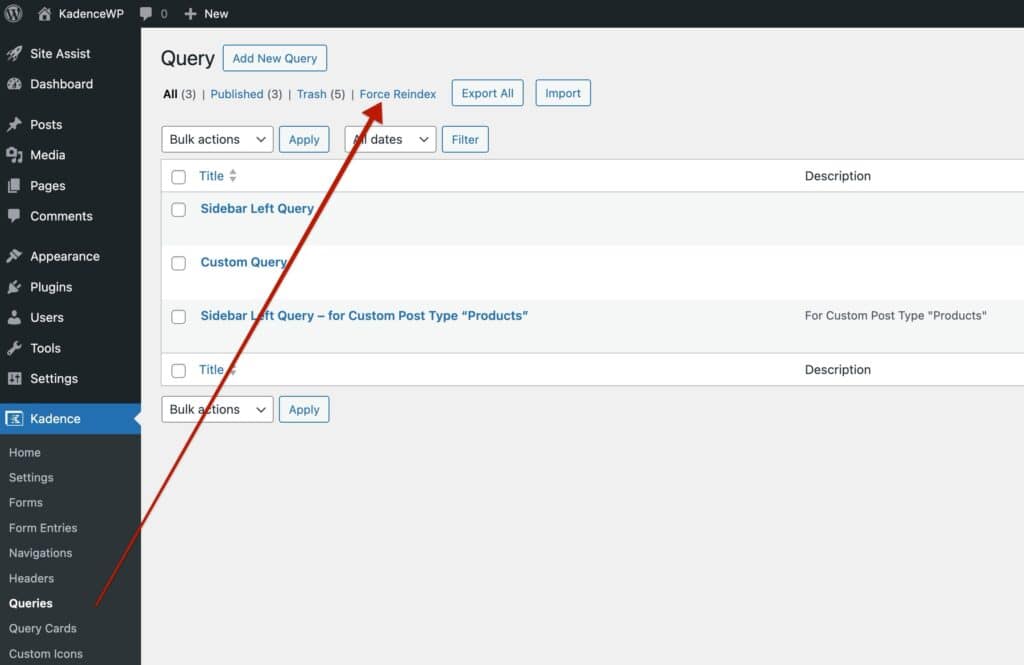
Task: Expand the bottom Bulk actions selector
Action: pos(216,409)
